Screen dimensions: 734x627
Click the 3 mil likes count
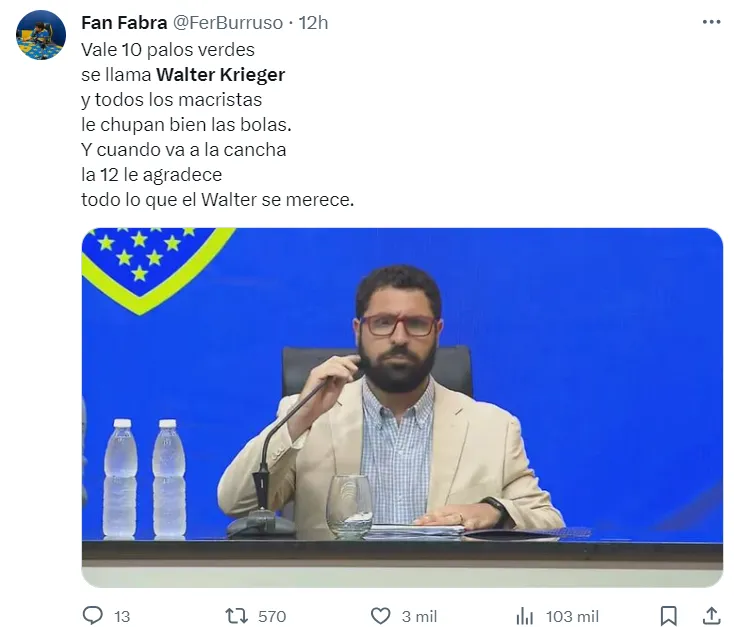pos(419,616)
